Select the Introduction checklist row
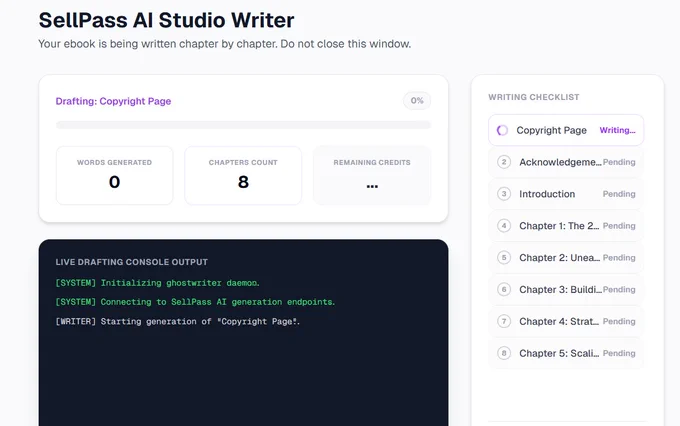This screenshot has width=680, height=426. (566, 194)
